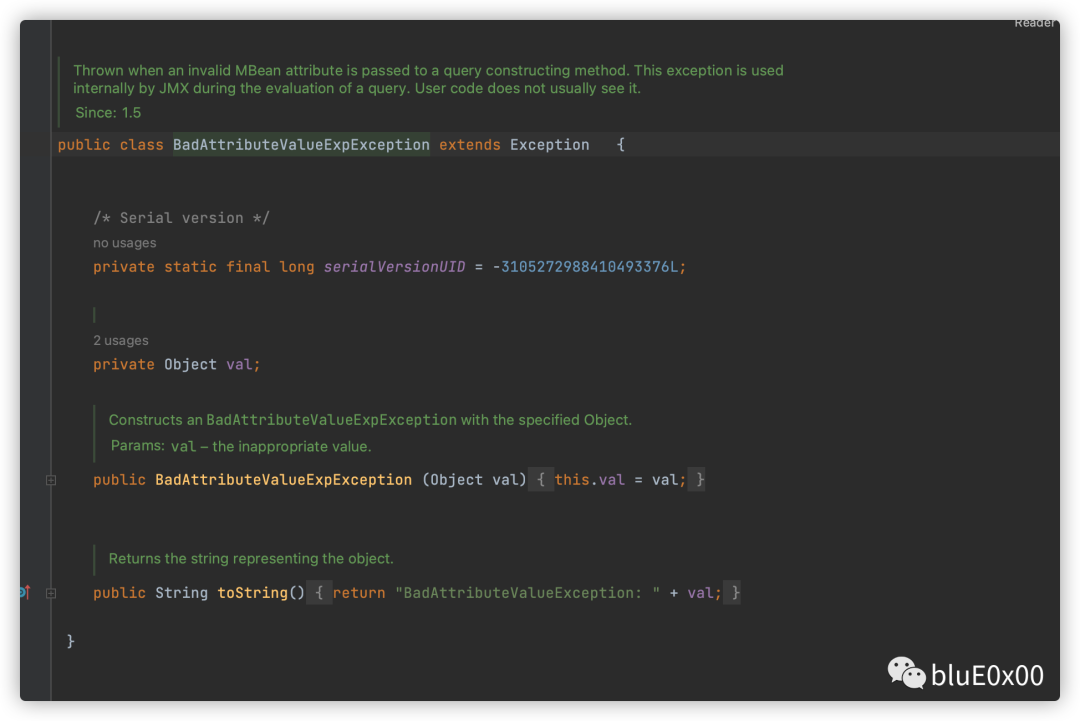Click the toString method name

252,592
